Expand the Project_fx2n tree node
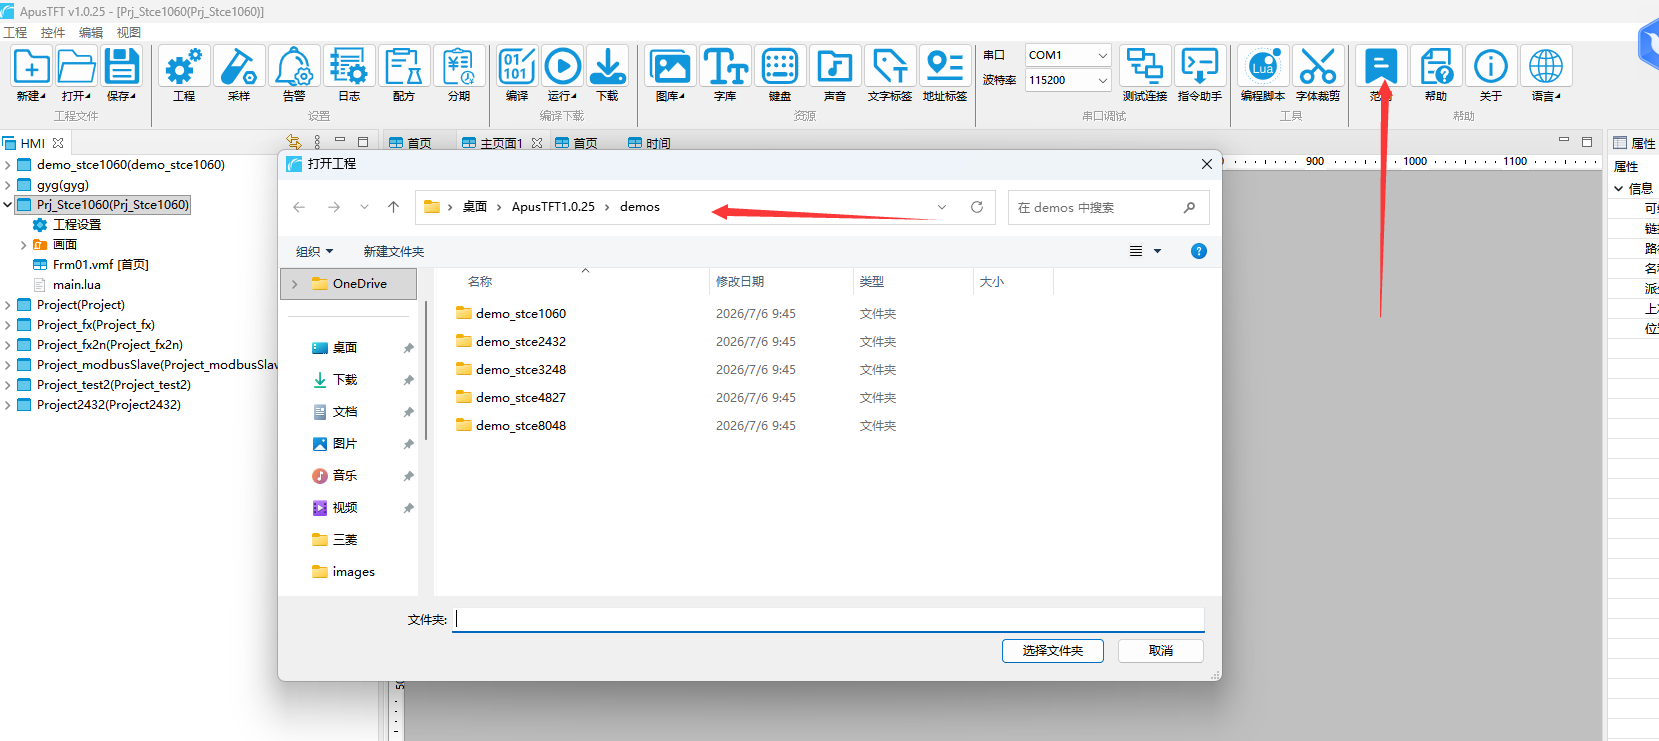The width and height of the screenshot is (1659, 741). pyautogui.click(x=8, y=345)
